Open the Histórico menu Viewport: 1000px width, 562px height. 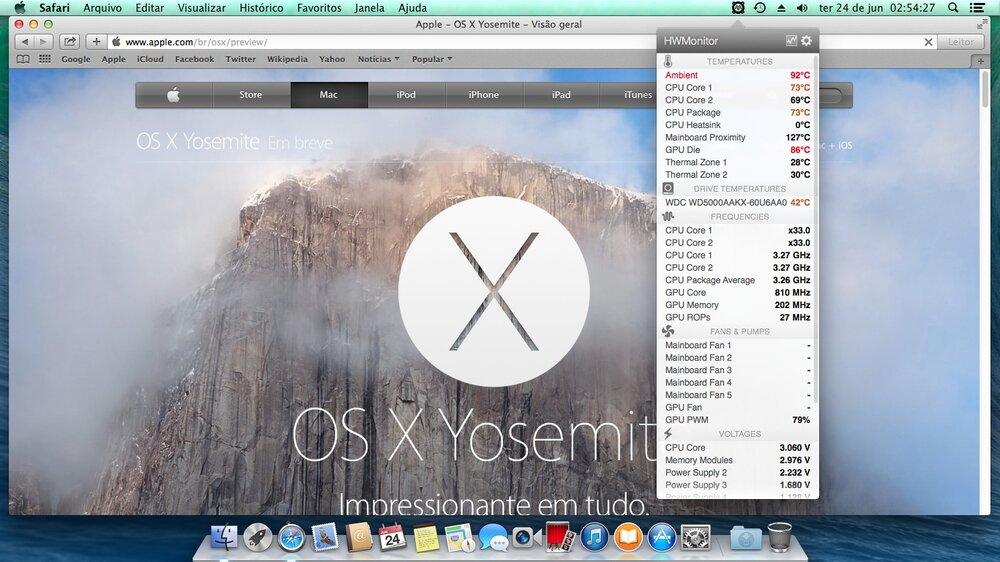pos(261,8)
